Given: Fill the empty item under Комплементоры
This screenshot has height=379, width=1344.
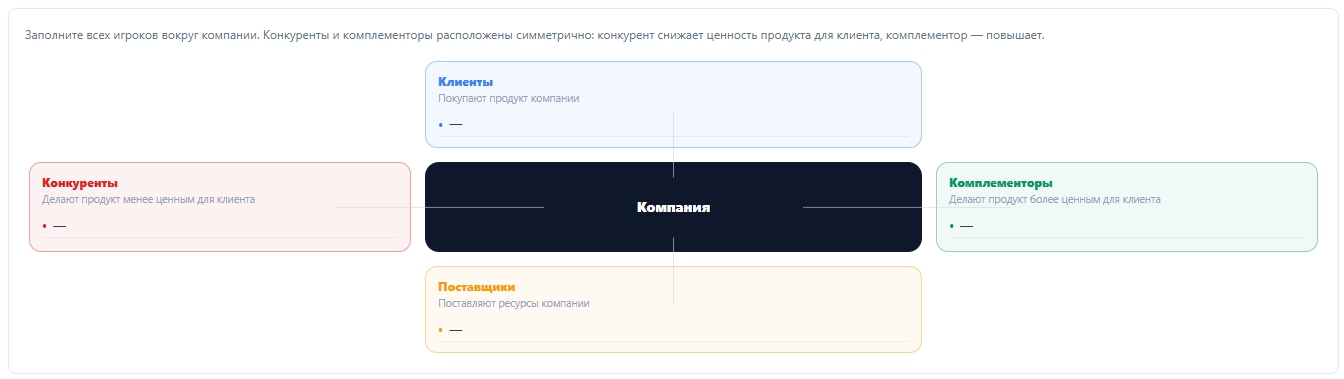Looking at the screenshot, I should tap(1127, 225).
